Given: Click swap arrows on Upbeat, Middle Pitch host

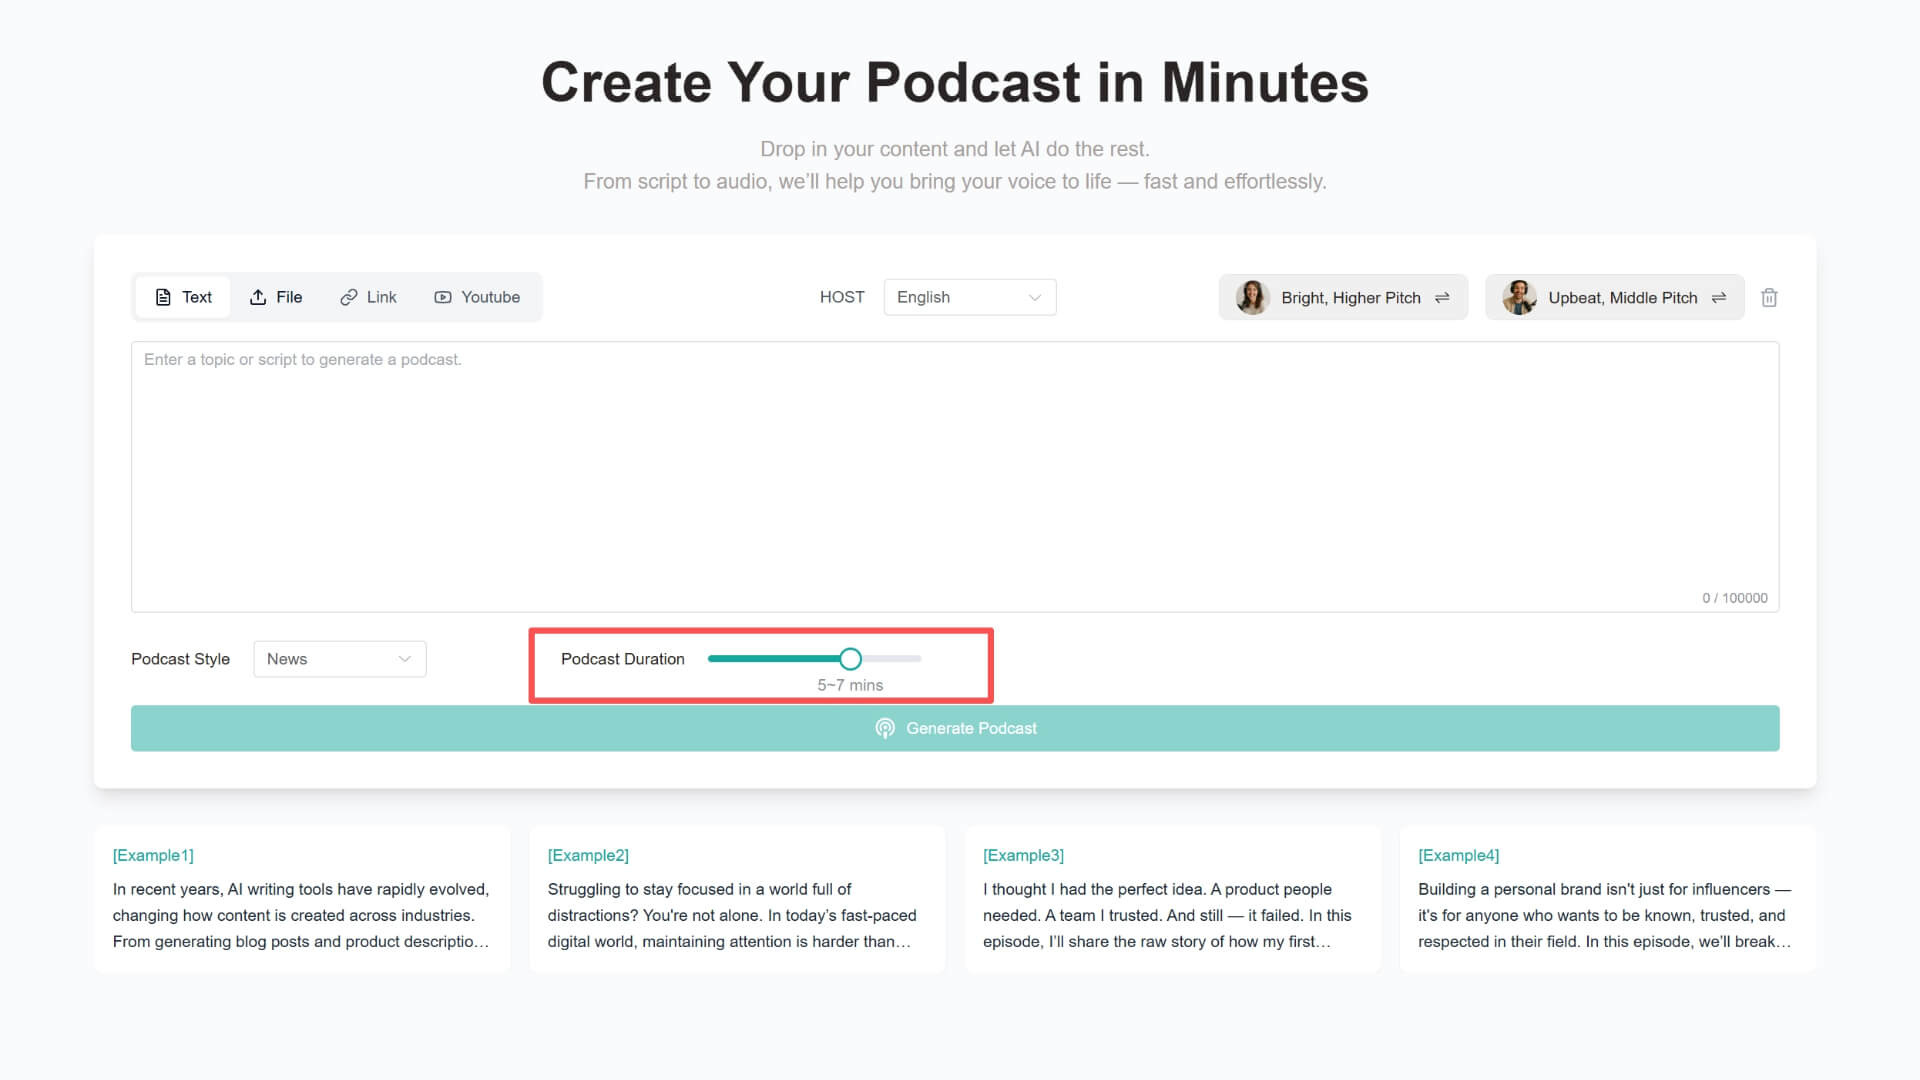Looking at the screenshot, I should point(1719,297).
